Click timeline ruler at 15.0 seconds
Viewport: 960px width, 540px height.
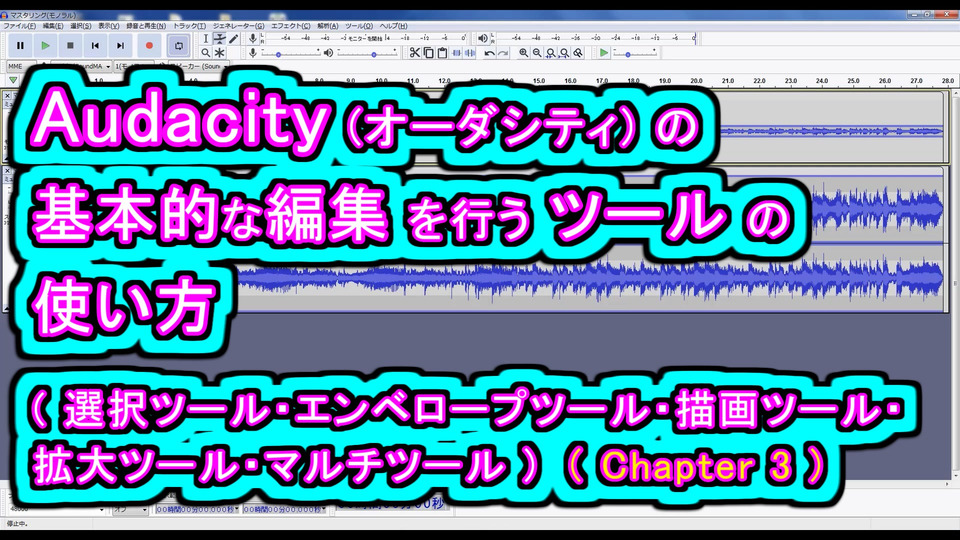pos(539,80)
